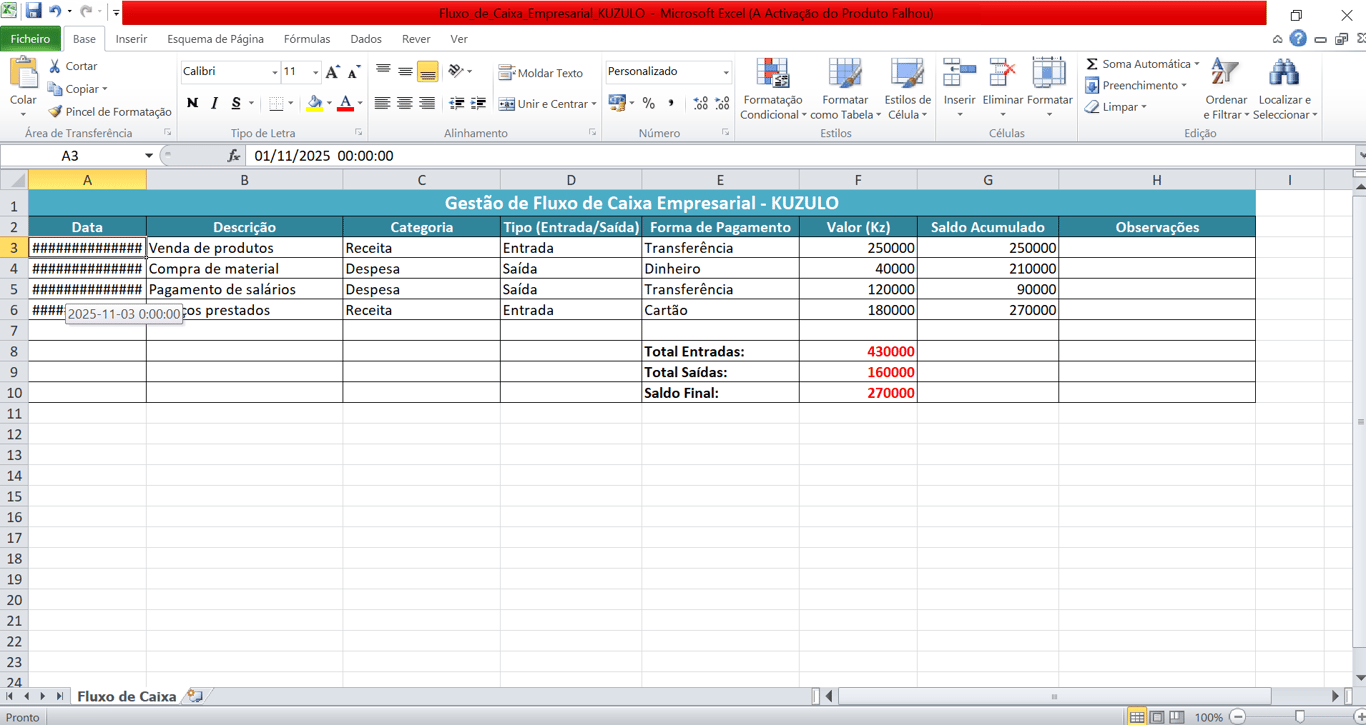This screenshot has height=725, width=1366.
Task: Open Localizar e Seleccionar menu
Action: tap(1286, 89)
